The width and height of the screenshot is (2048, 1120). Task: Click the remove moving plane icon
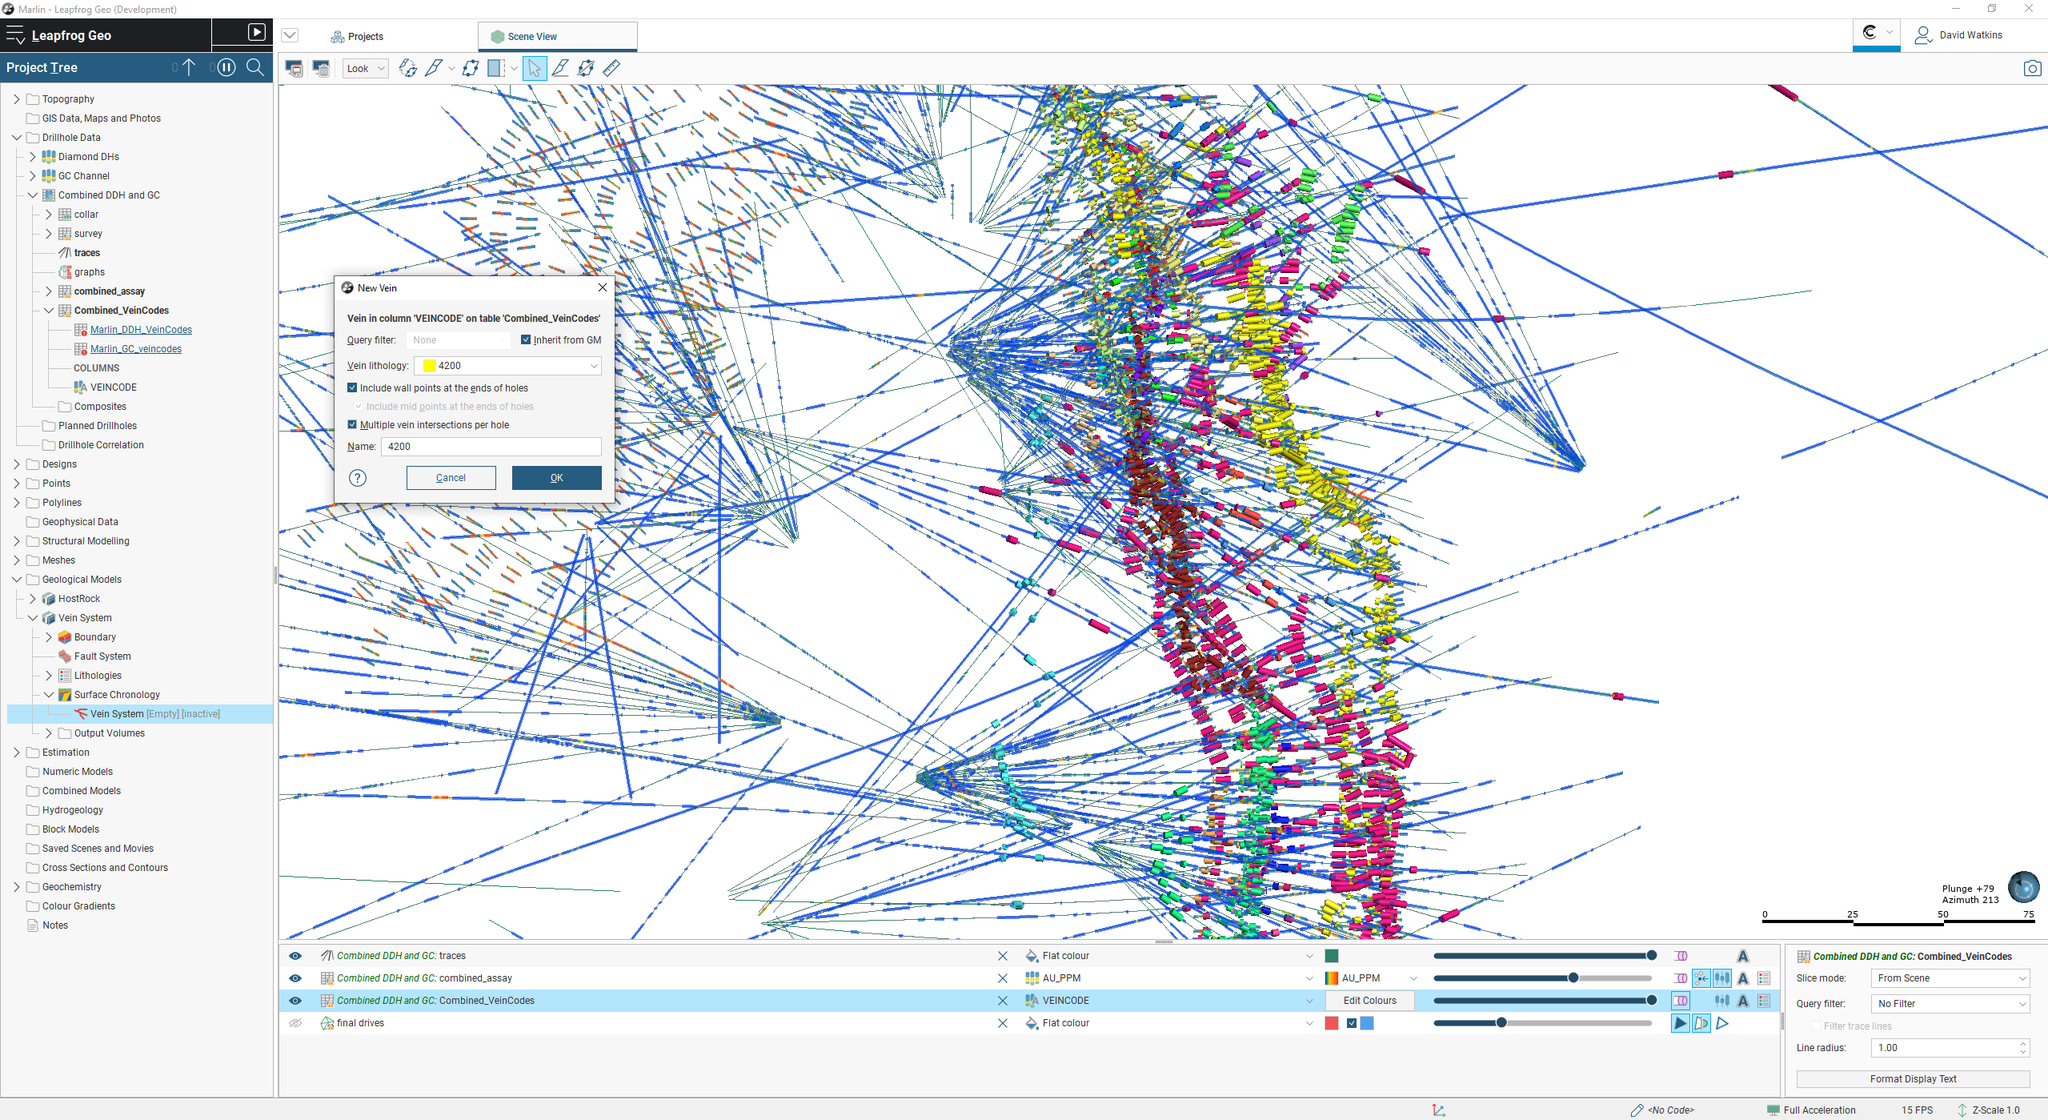click(x=586, y=68)
